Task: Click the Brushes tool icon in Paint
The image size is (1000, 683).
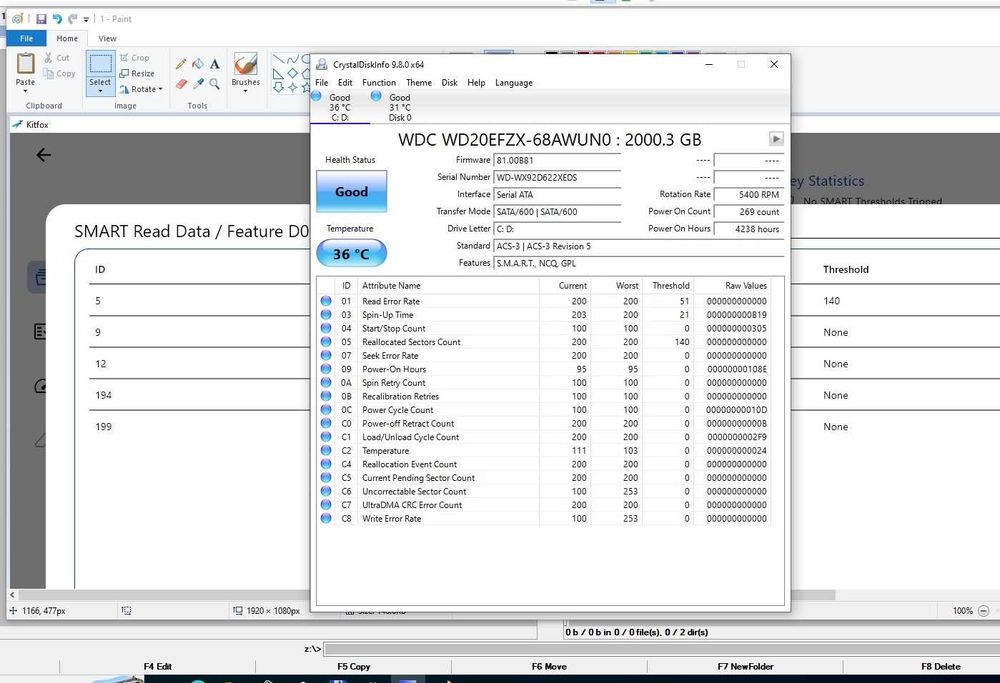Action: 246,64
